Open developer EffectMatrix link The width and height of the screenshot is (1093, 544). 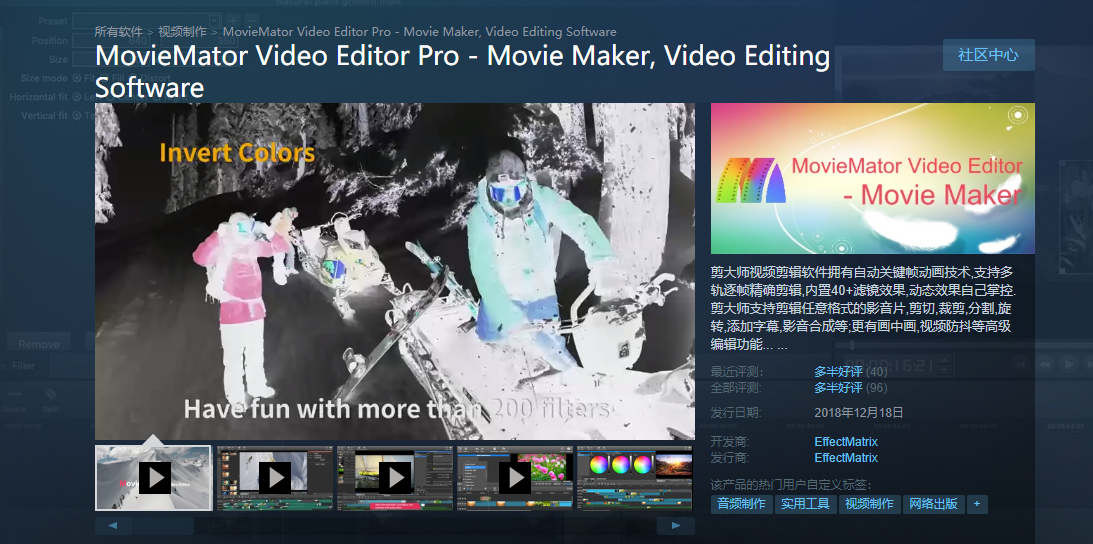[846, 442]
